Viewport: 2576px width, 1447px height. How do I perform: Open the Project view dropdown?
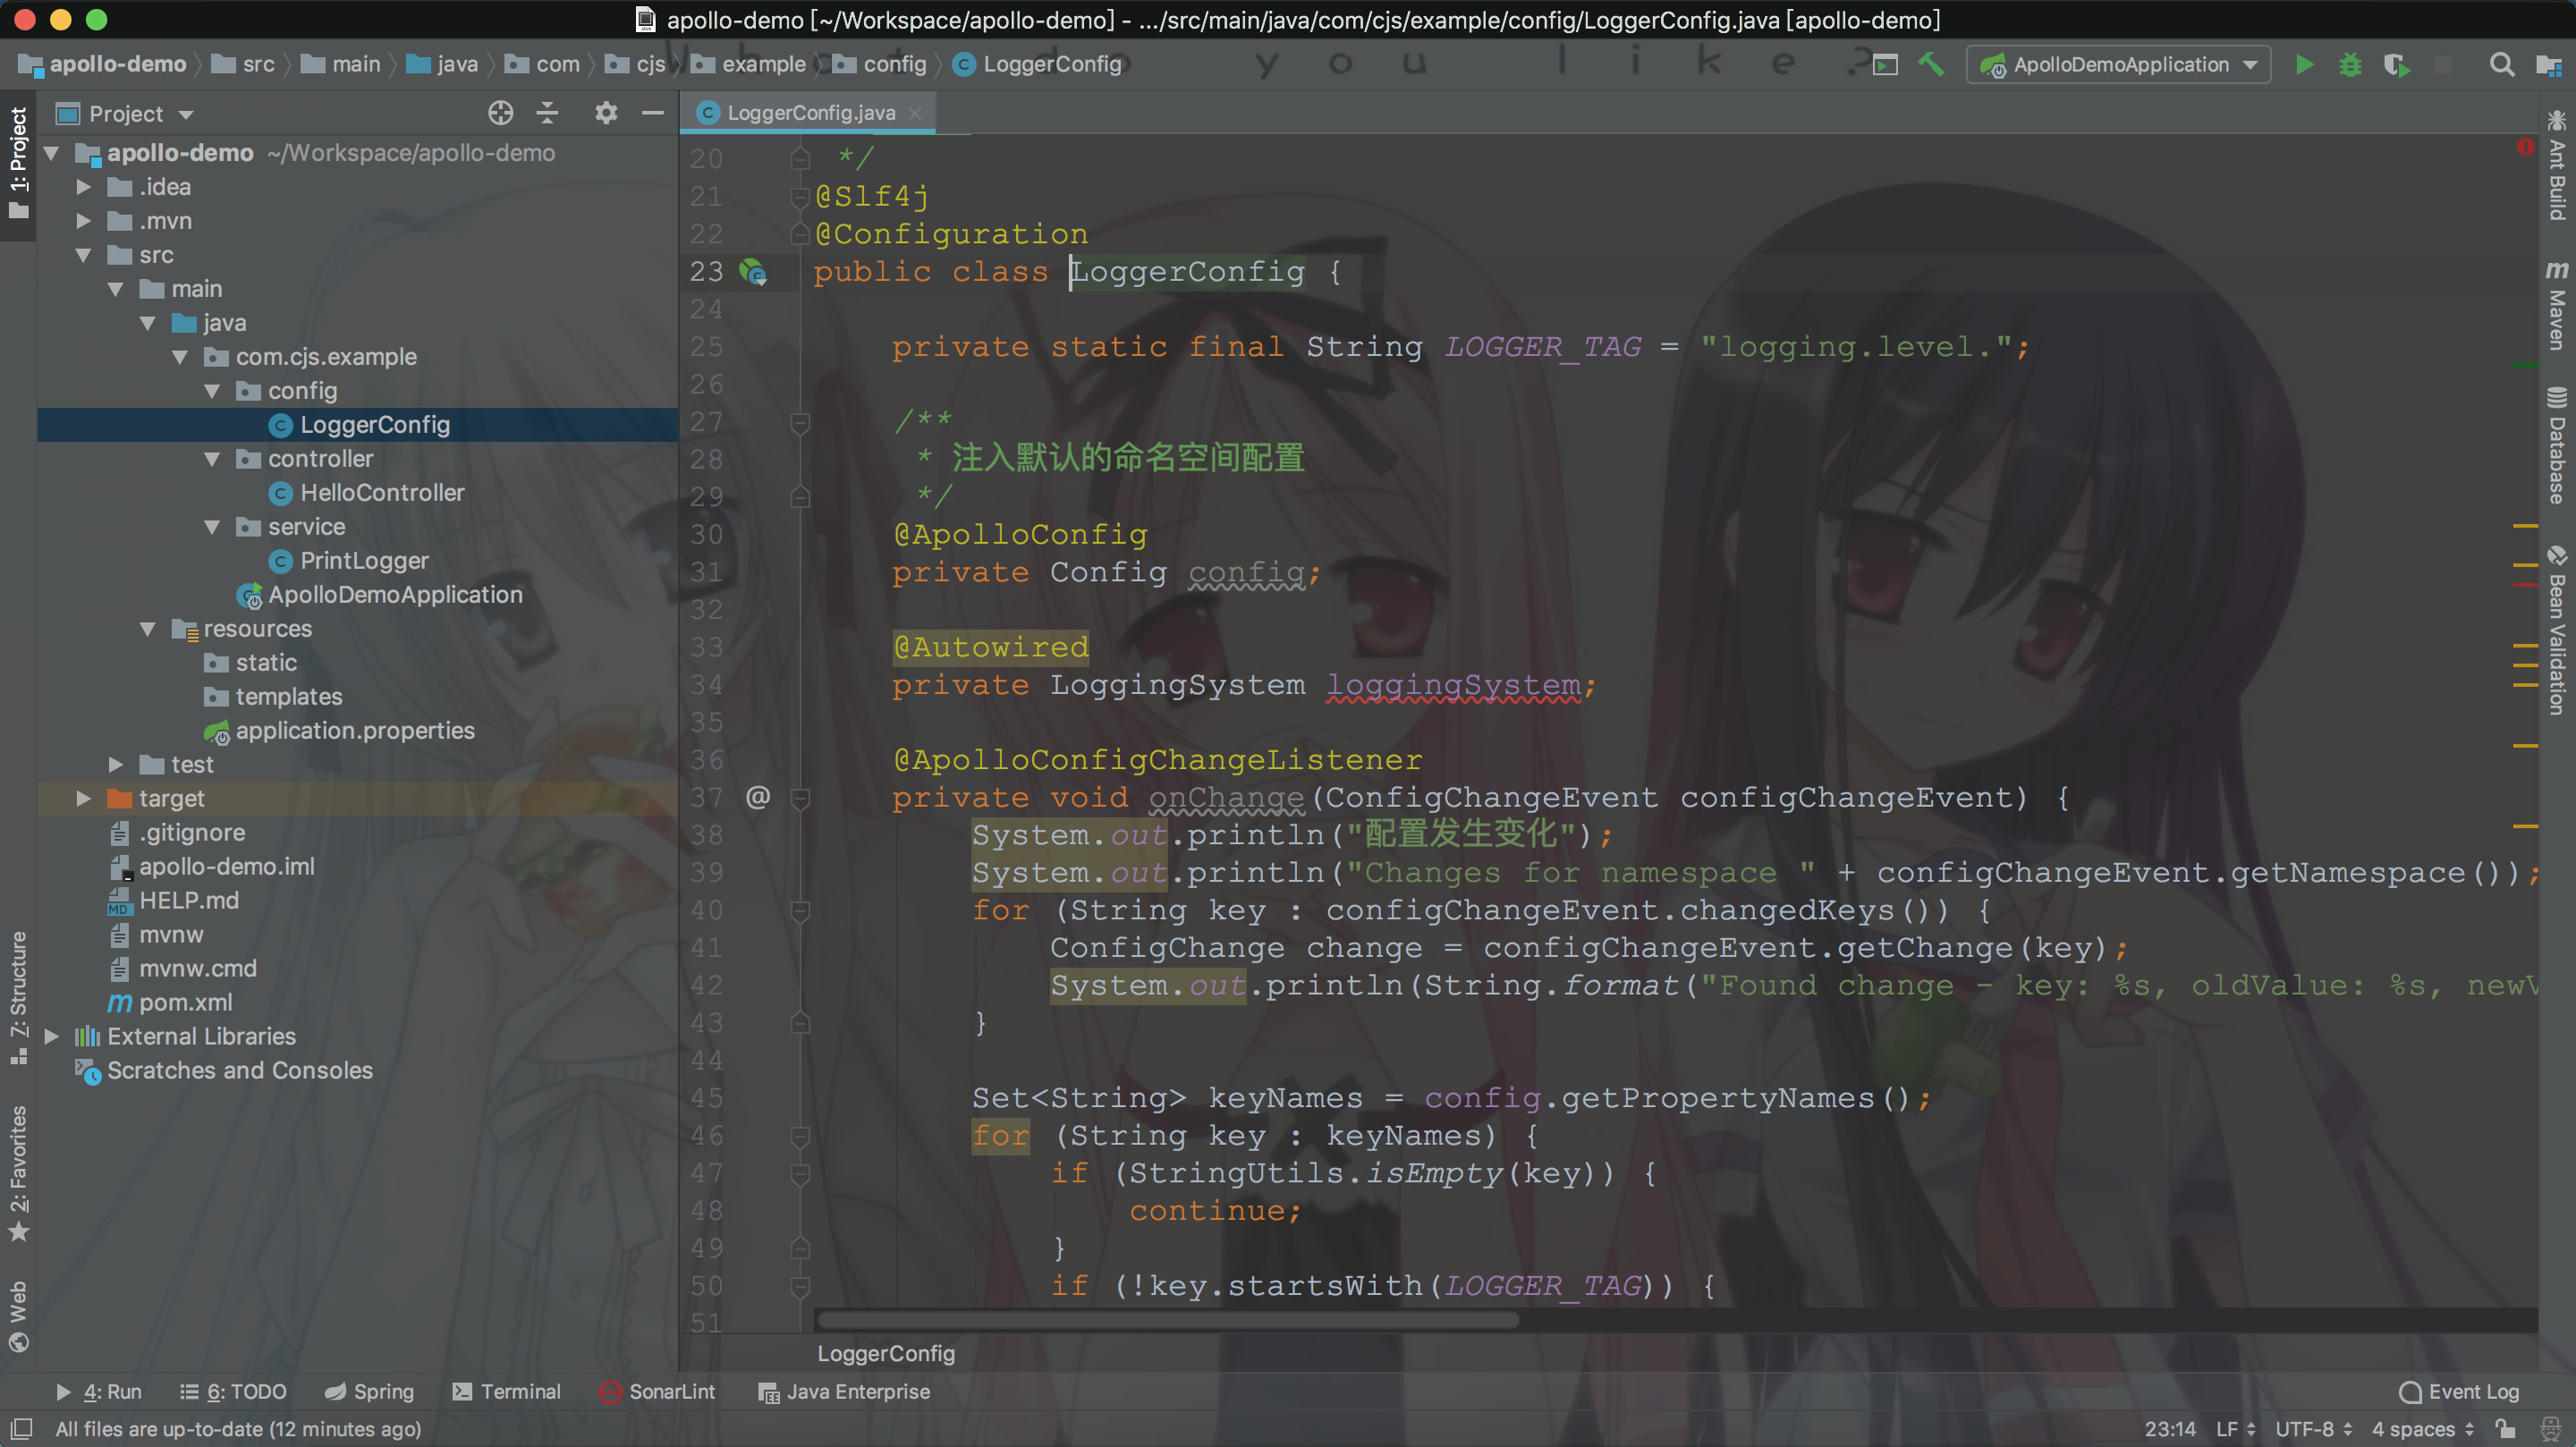[125, 114]
